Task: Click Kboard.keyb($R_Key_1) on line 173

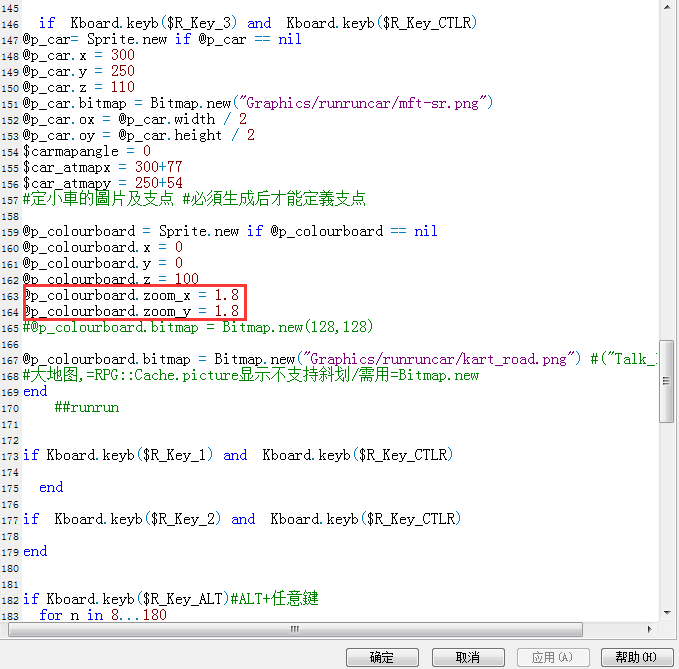Action: (130, 455)
